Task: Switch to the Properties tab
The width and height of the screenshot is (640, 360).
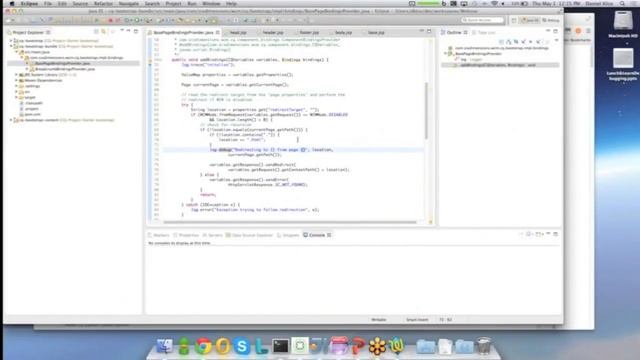Action: [x=186, y=235]
